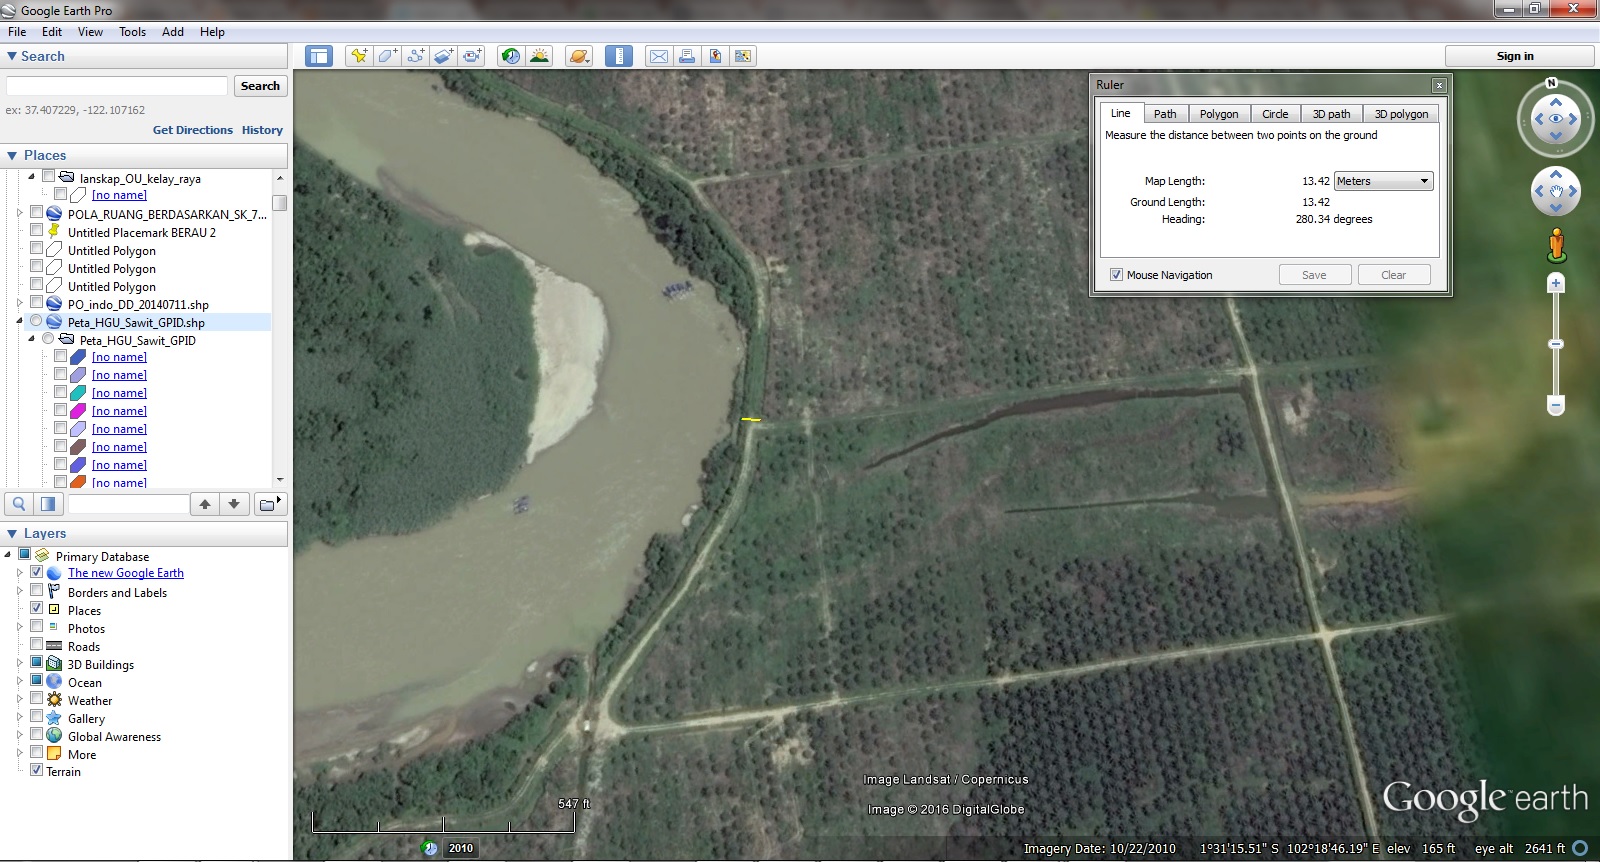The height and width of the screenshot is (862, 1600).
Task: Add a placemark with the pushpin icon
Action: [358, 56]
